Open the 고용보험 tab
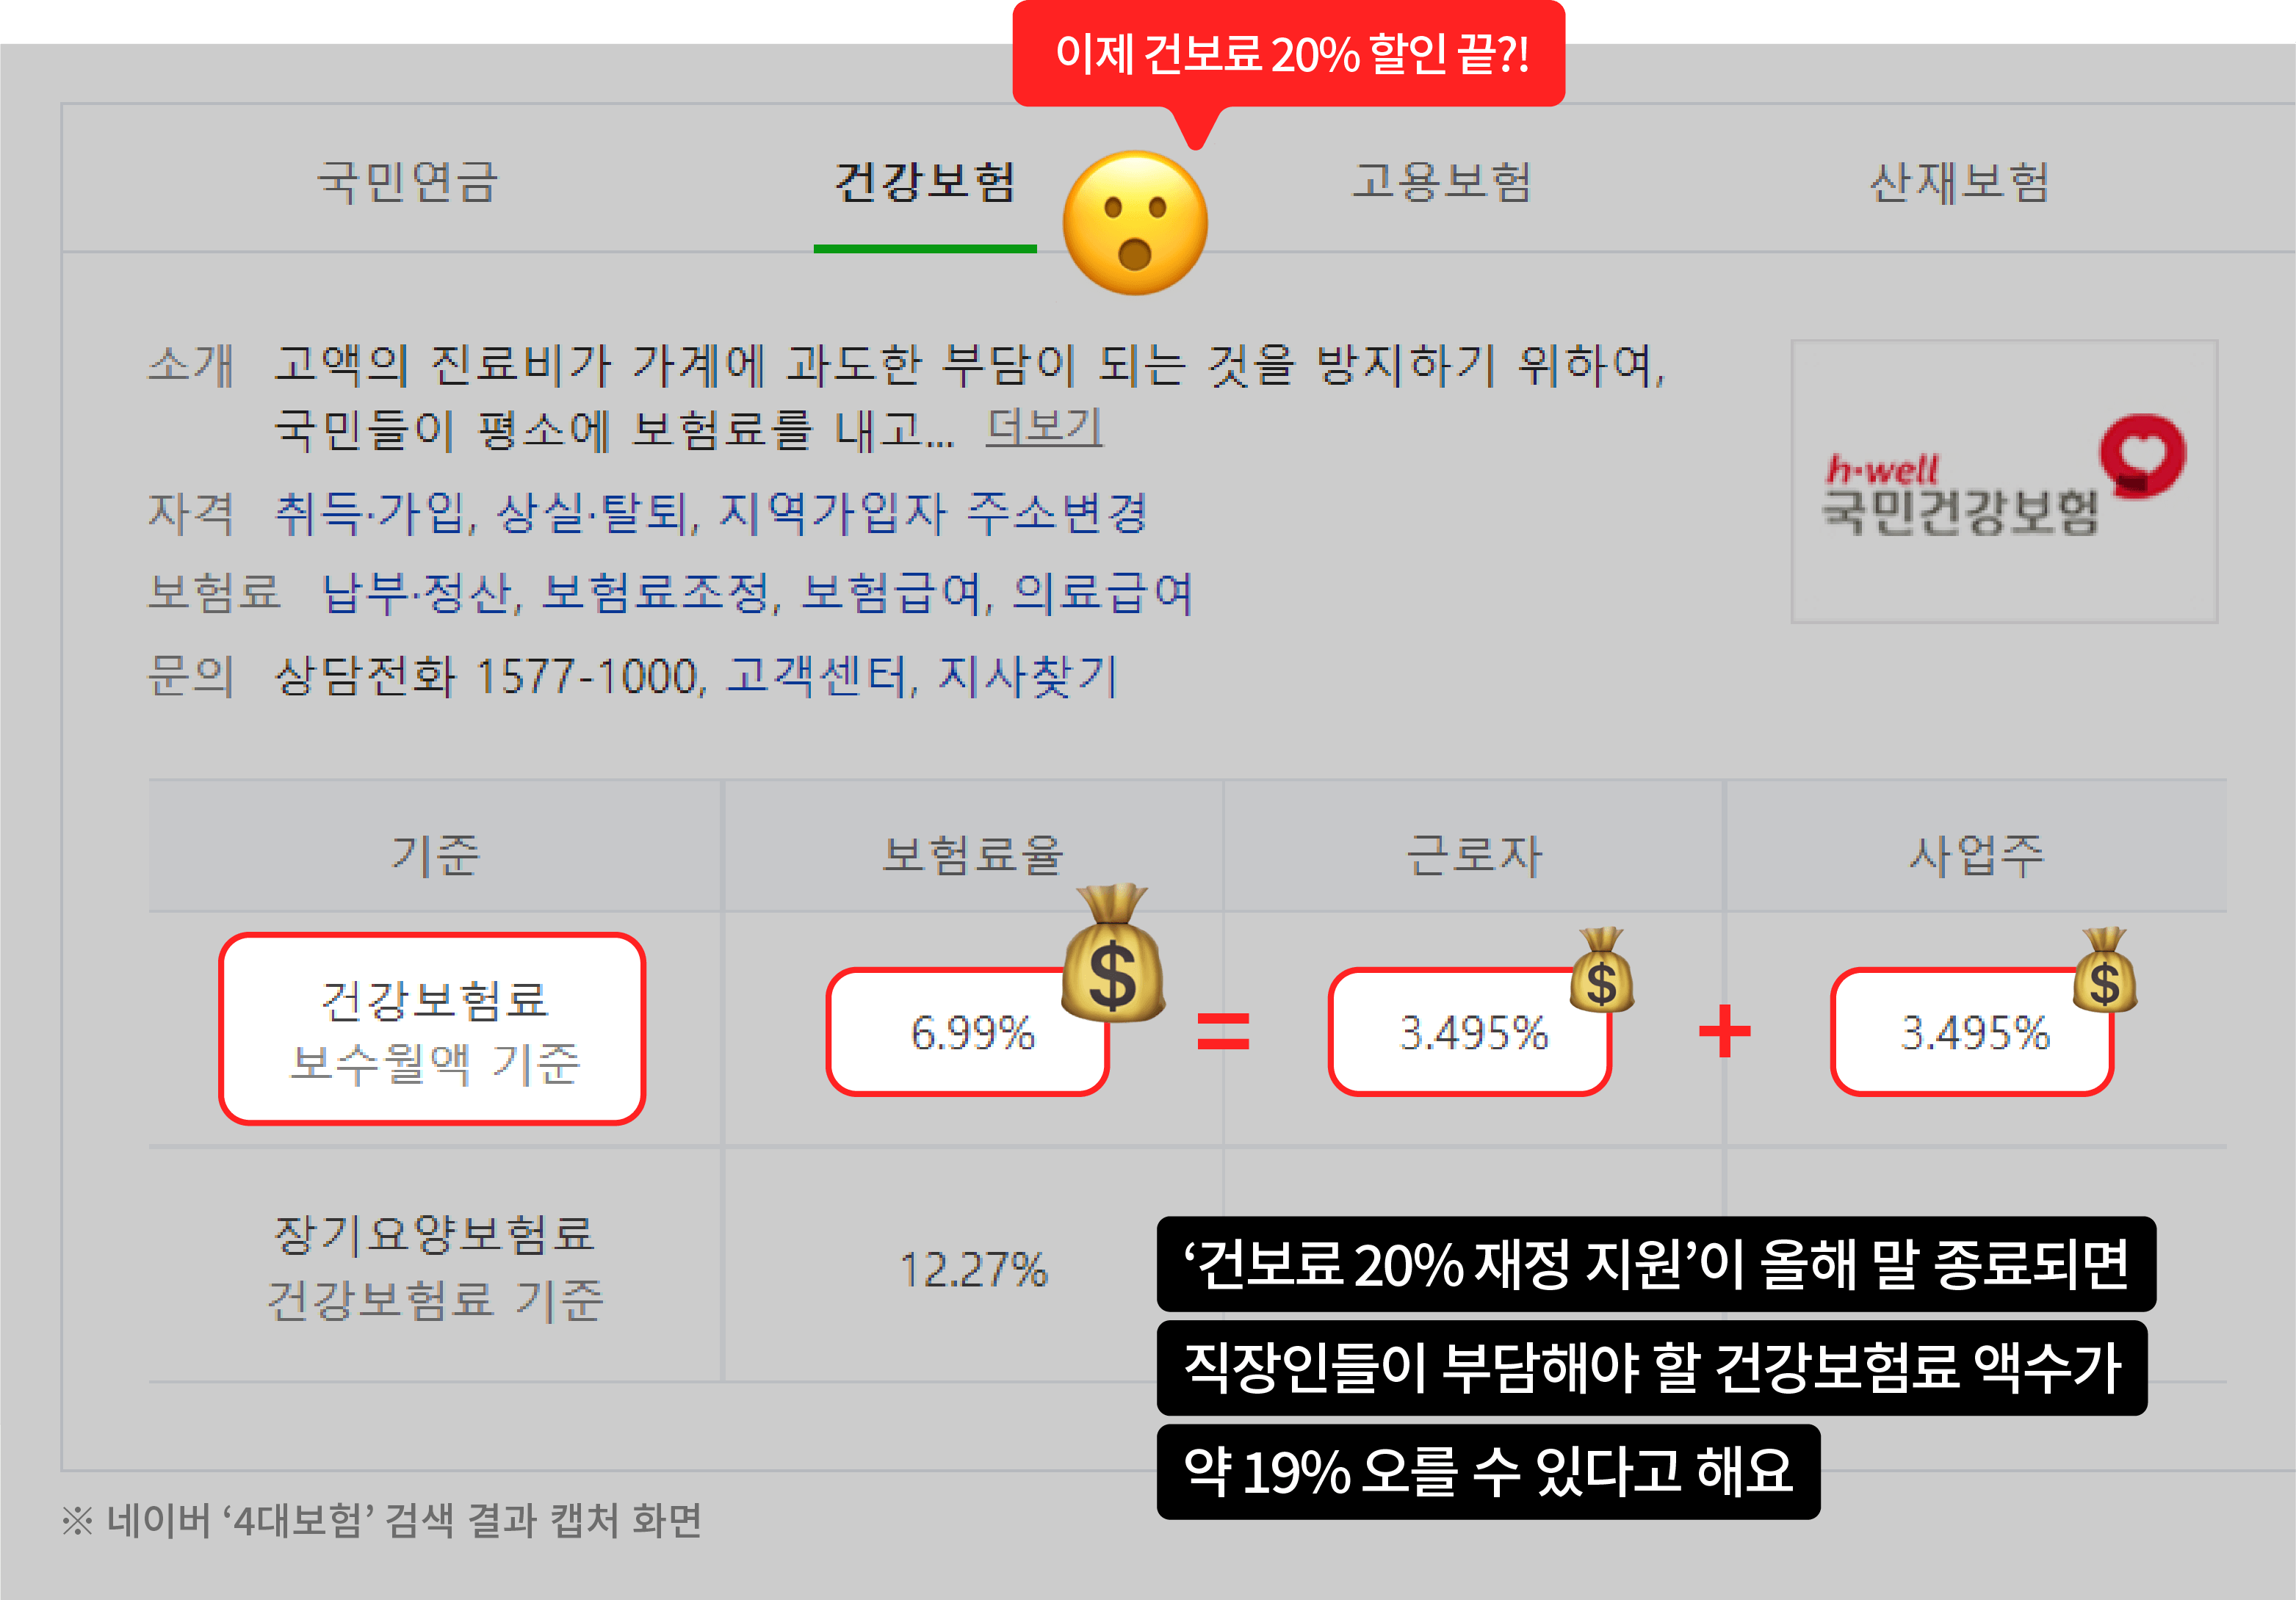Viewport: 2296px width, 1600px height. 1442,182
